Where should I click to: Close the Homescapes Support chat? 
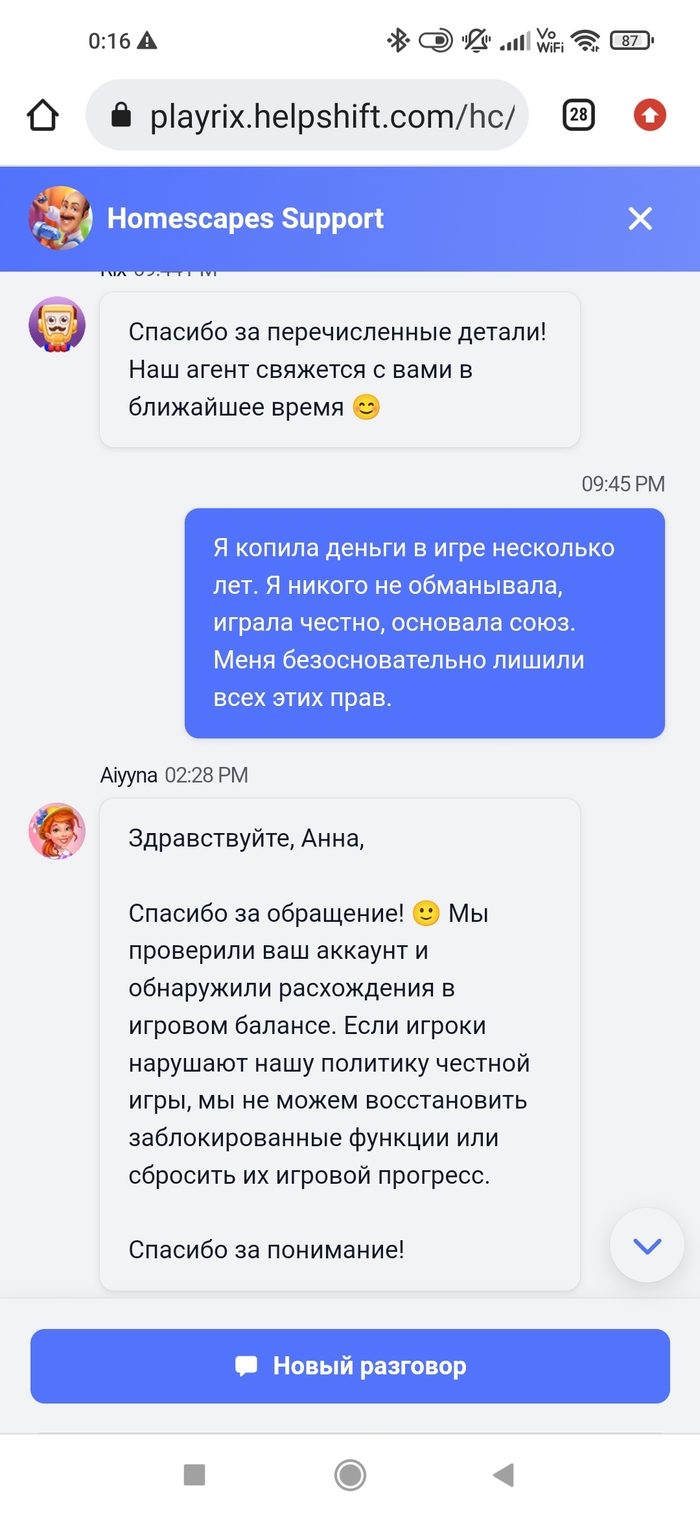640,219
